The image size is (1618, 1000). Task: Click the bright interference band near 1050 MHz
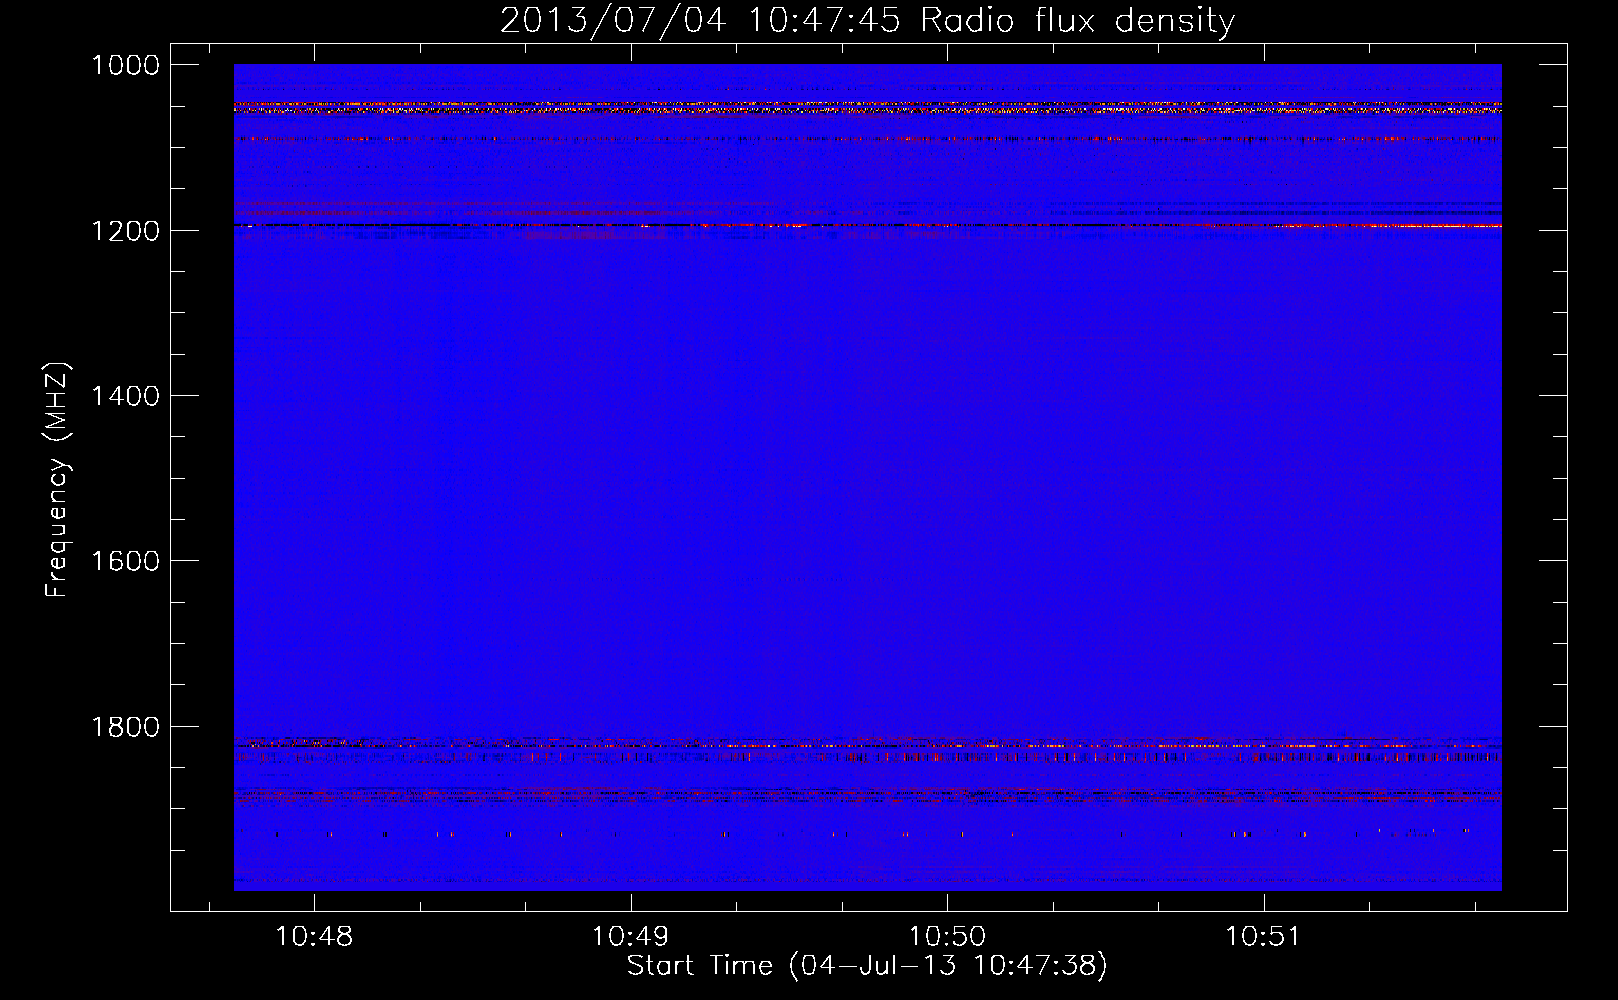pyautogui.click(x=867, y=106)
